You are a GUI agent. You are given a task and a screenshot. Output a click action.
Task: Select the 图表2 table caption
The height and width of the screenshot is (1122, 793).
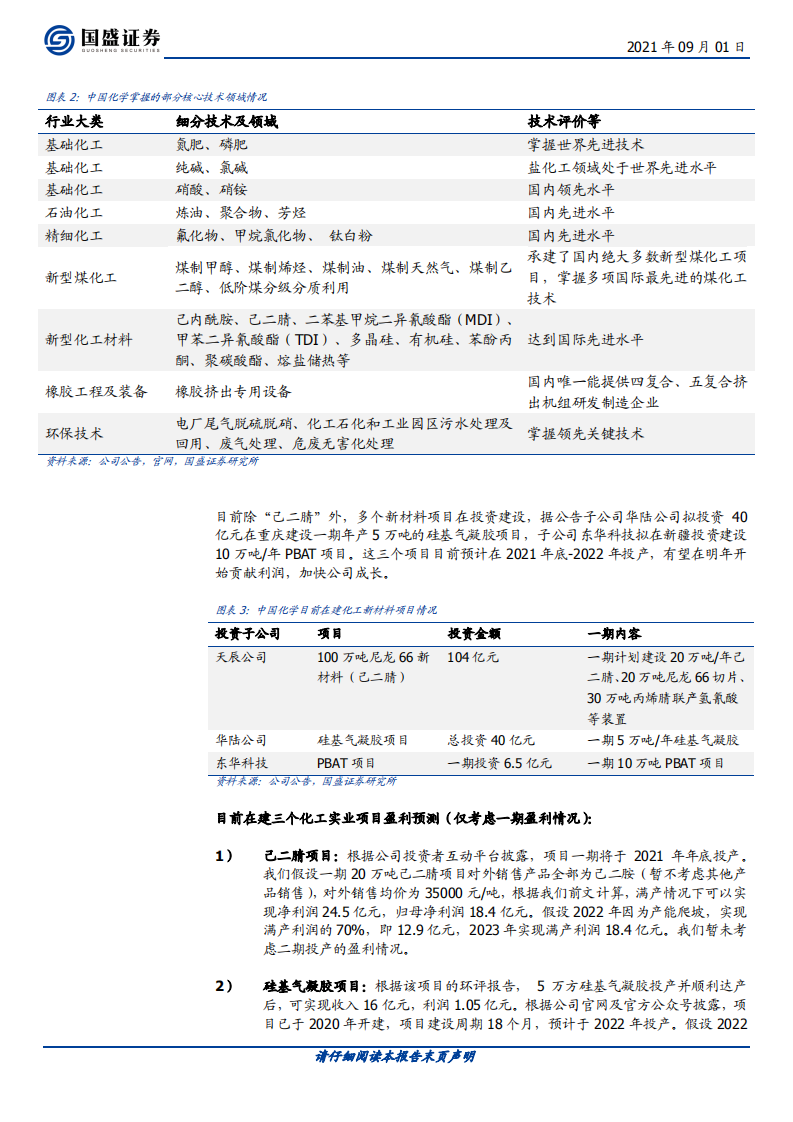[x=156, y=97]
